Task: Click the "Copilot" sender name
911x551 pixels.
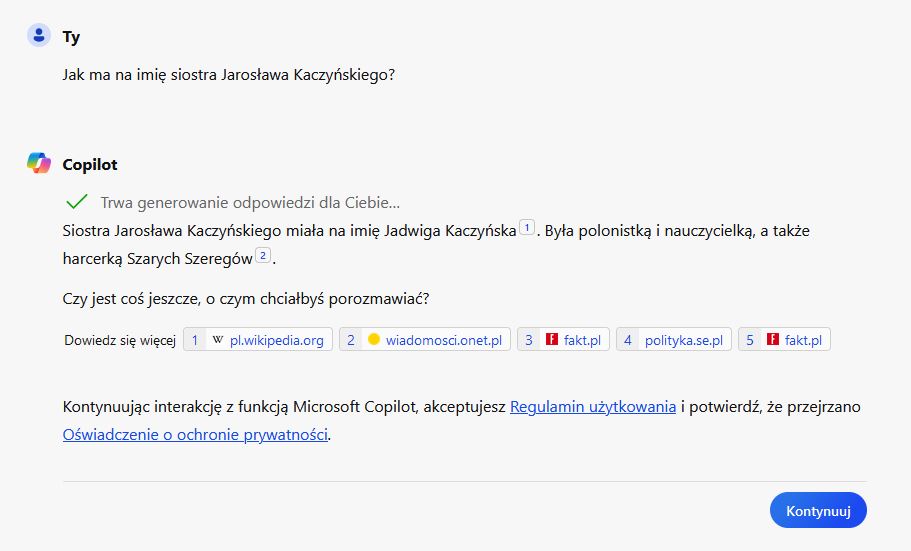Action: [90, 165]
